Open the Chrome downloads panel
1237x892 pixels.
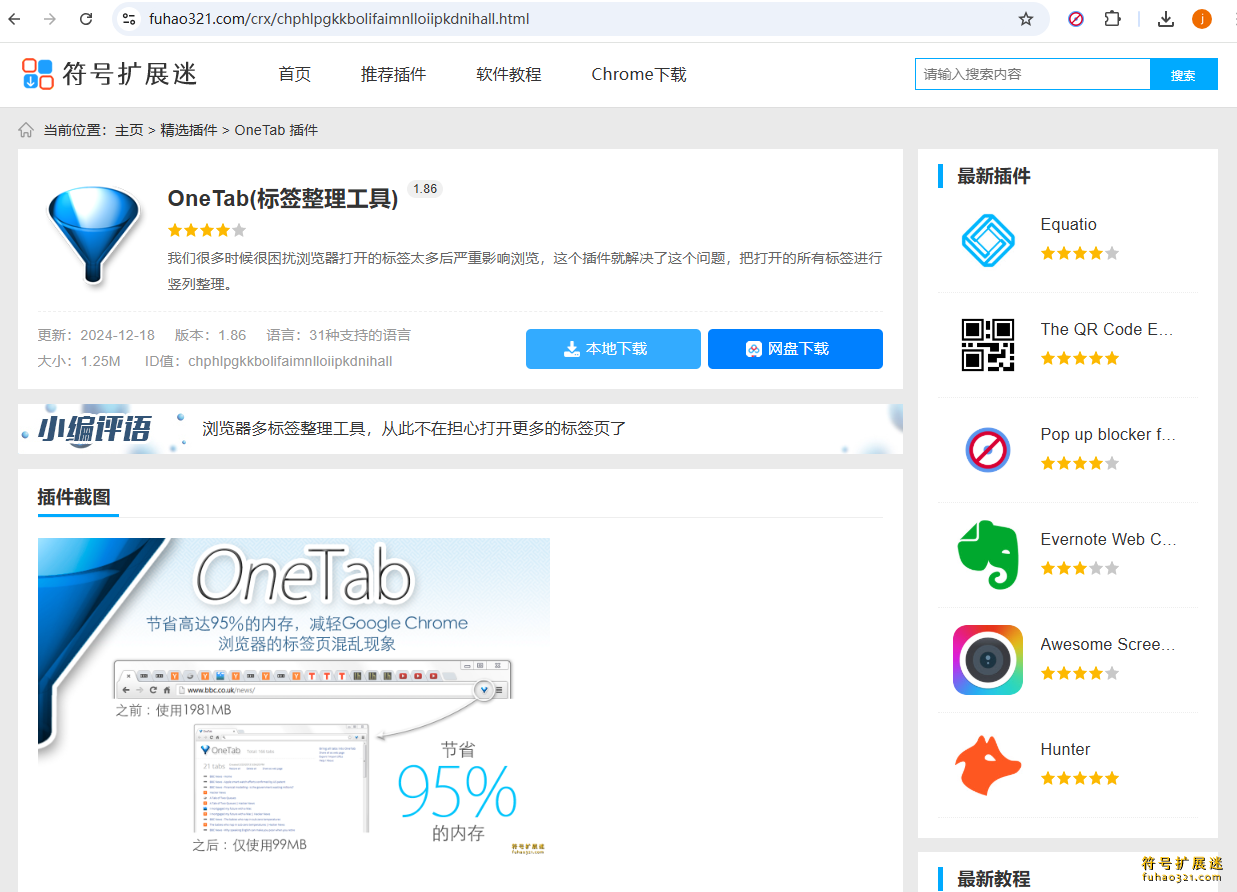pos(1166,19)
